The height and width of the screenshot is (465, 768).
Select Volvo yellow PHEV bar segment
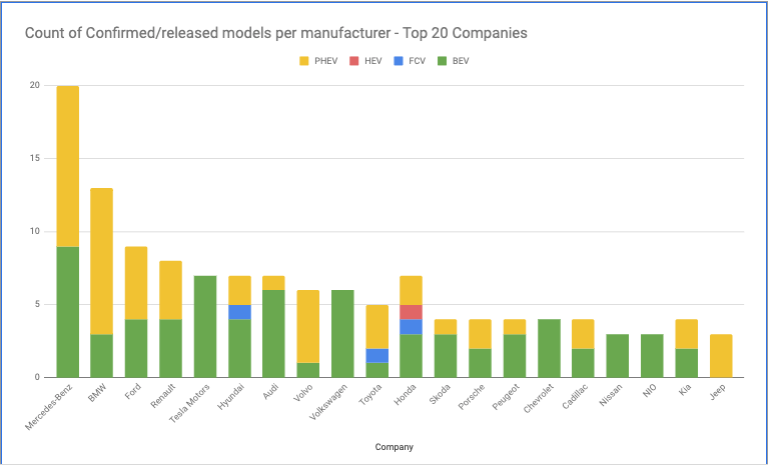308,326
